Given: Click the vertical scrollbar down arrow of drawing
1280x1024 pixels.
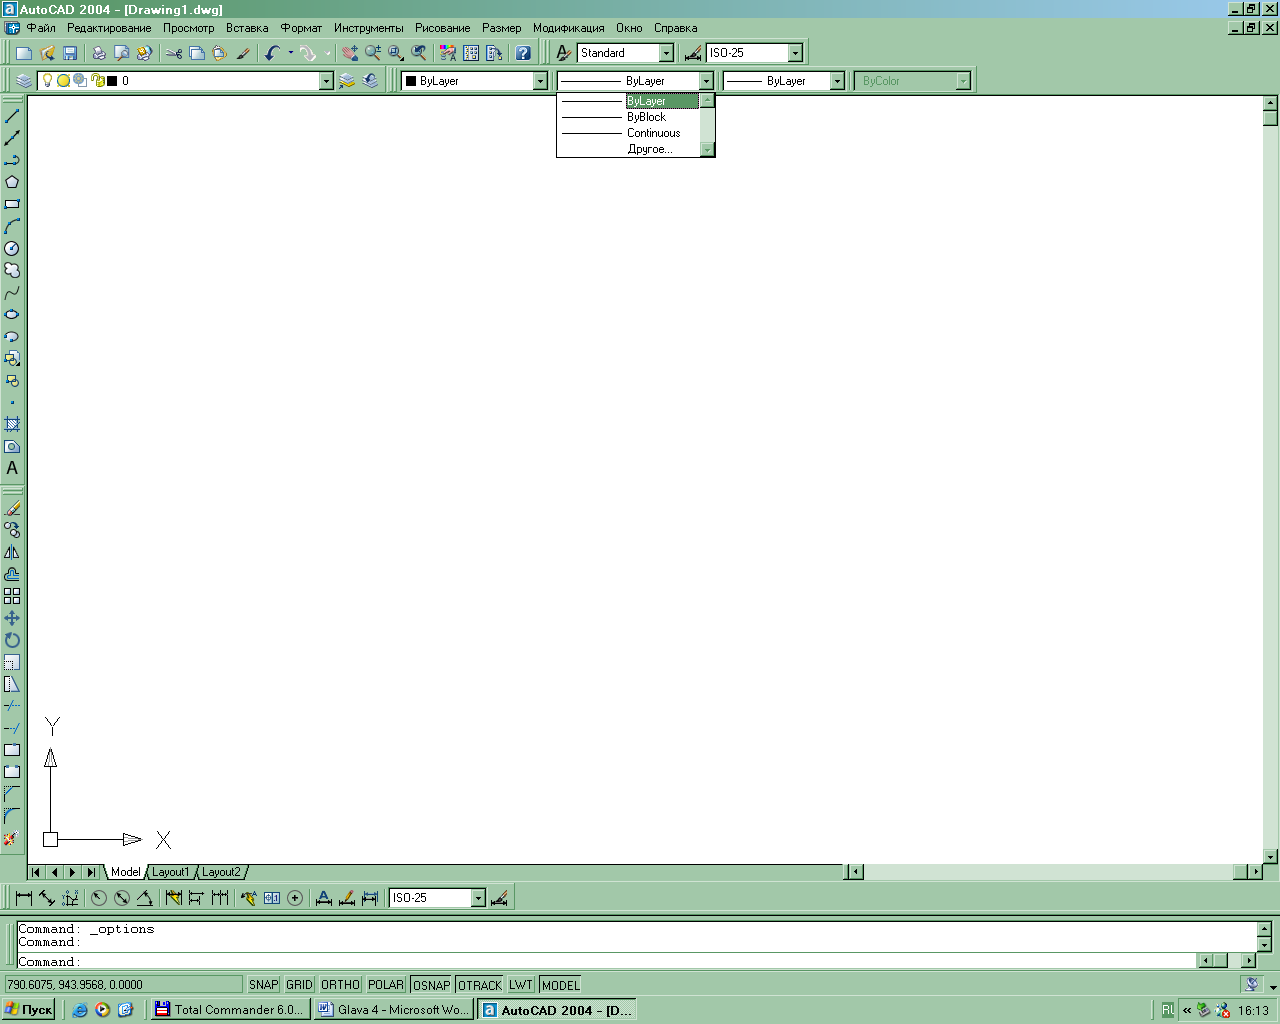Looking at the screenshot, I should [1270, 857].
